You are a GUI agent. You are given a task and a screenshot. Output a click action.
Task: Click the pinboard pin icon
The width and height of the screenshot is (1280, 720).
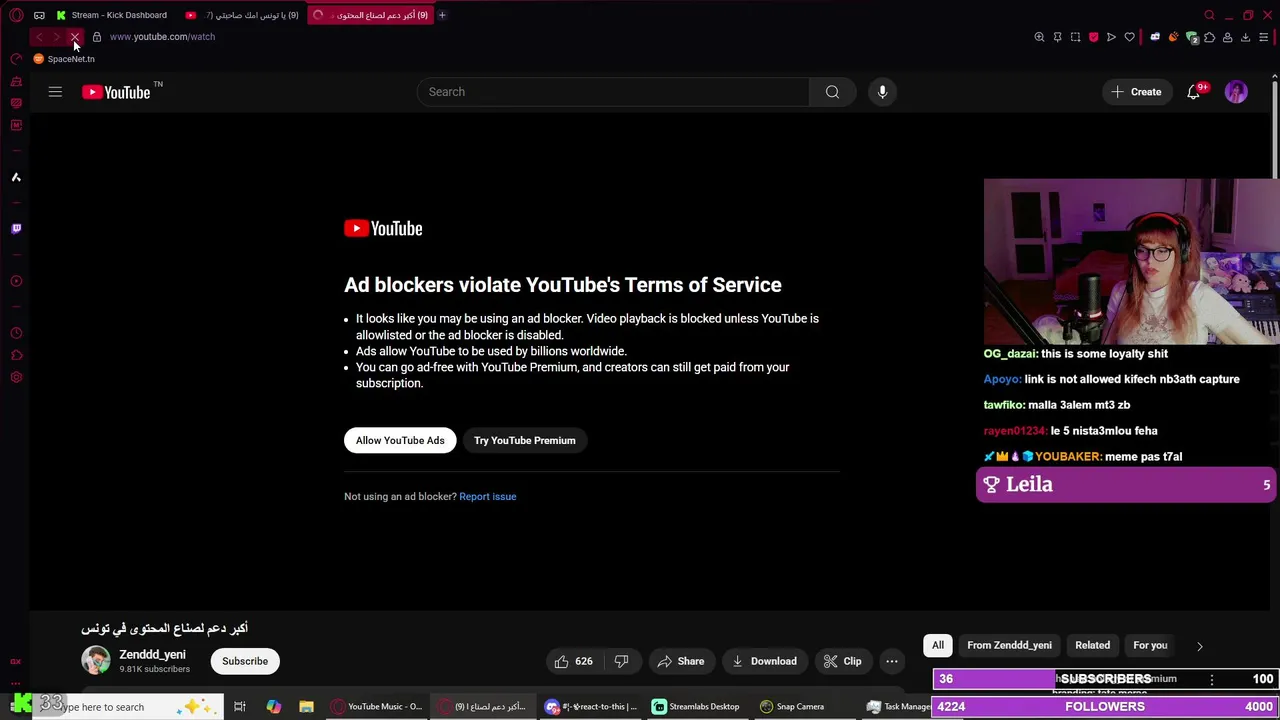tap(1057, 37)
